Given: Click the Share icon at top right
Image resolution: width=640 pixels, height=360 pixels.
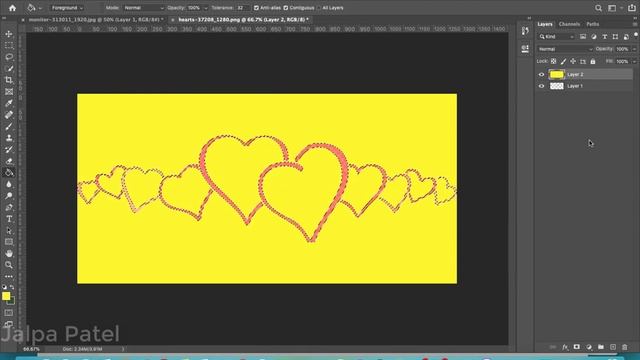Looking at the screenshot, I should [x=631, y=8].
